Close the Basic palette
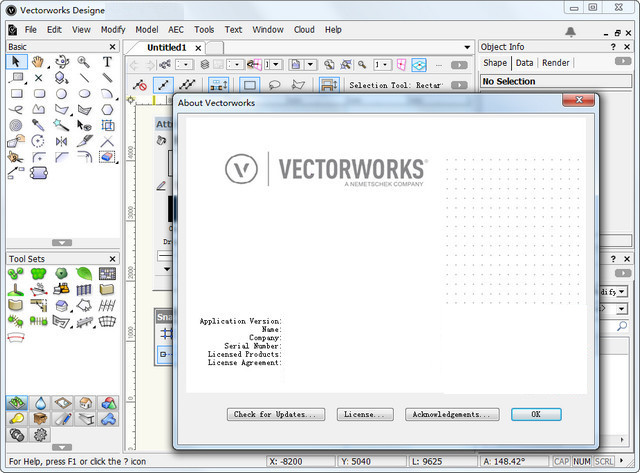 (x=113, y=47)
